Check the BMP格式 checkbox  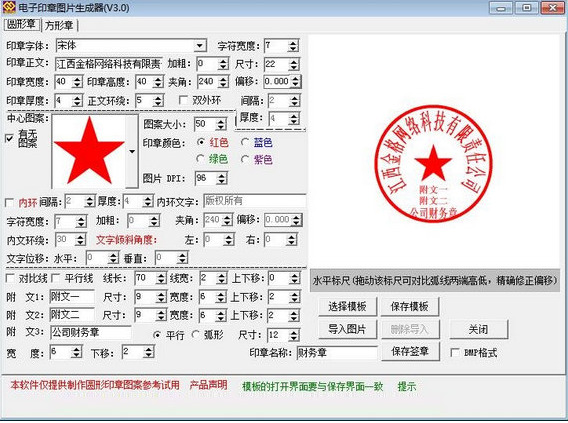455,352
